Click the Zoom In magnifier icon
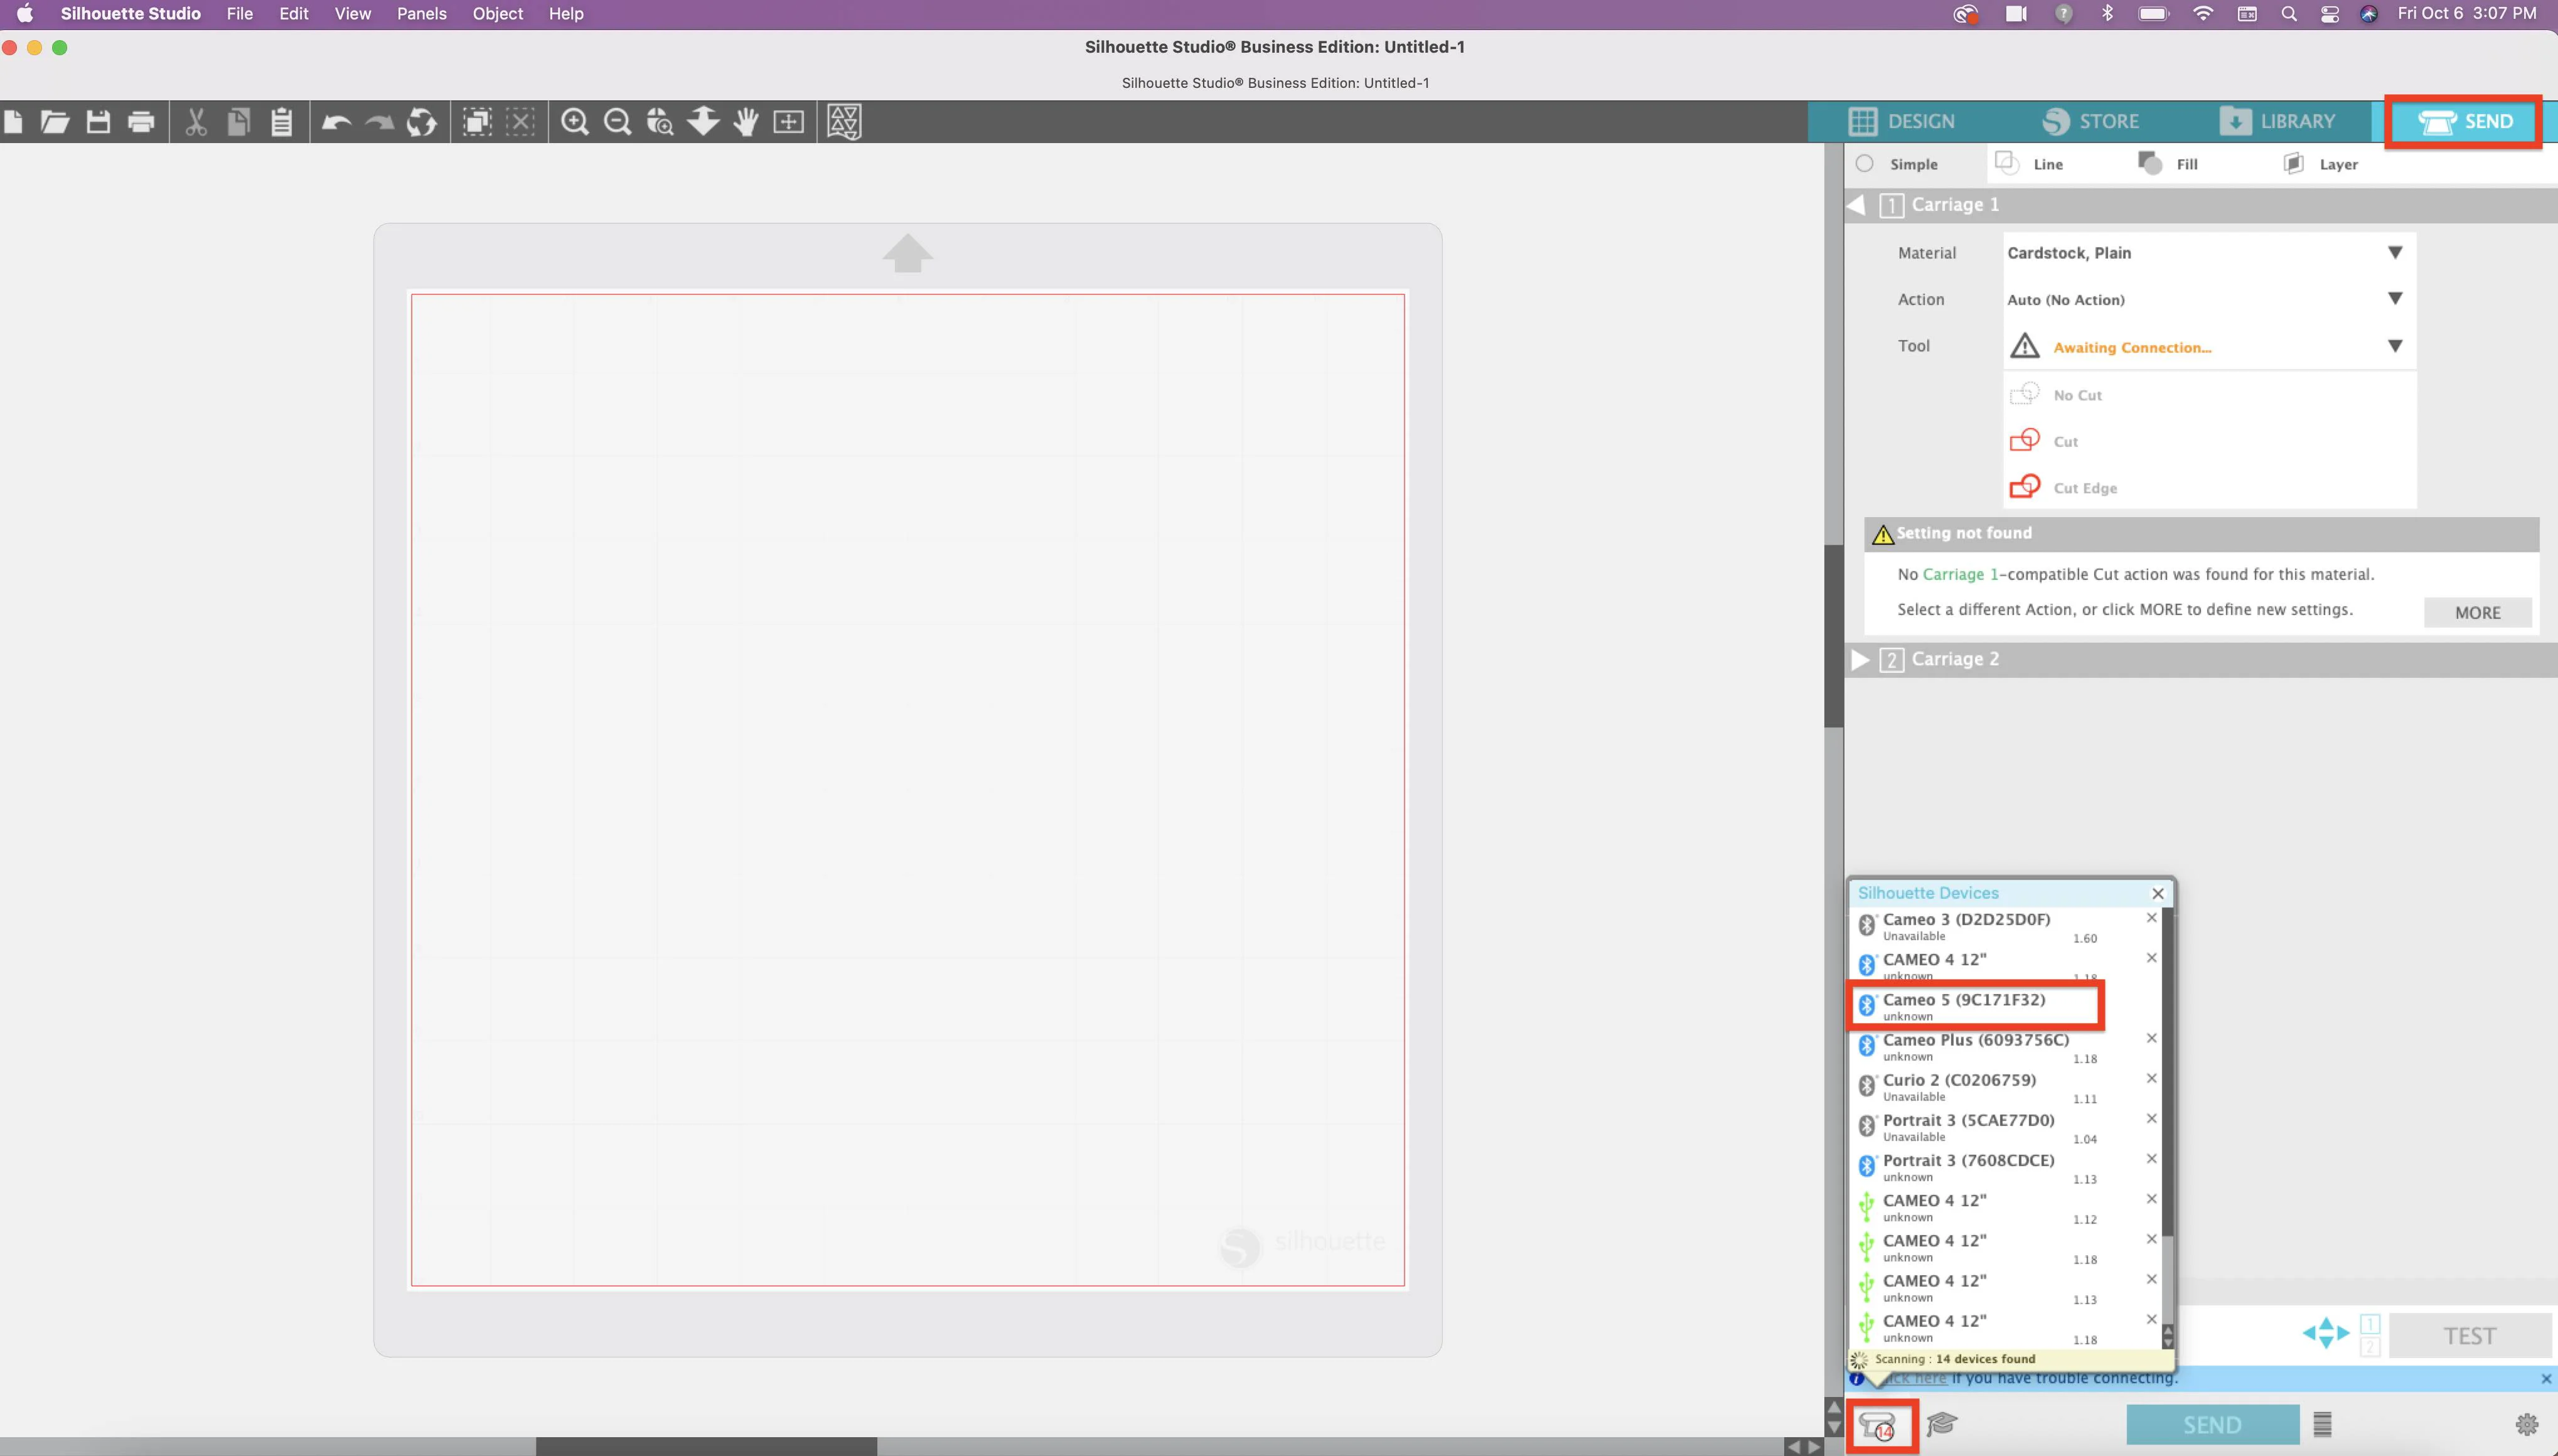Screen dimensions: 2558x1456 [x=574, y=122]
